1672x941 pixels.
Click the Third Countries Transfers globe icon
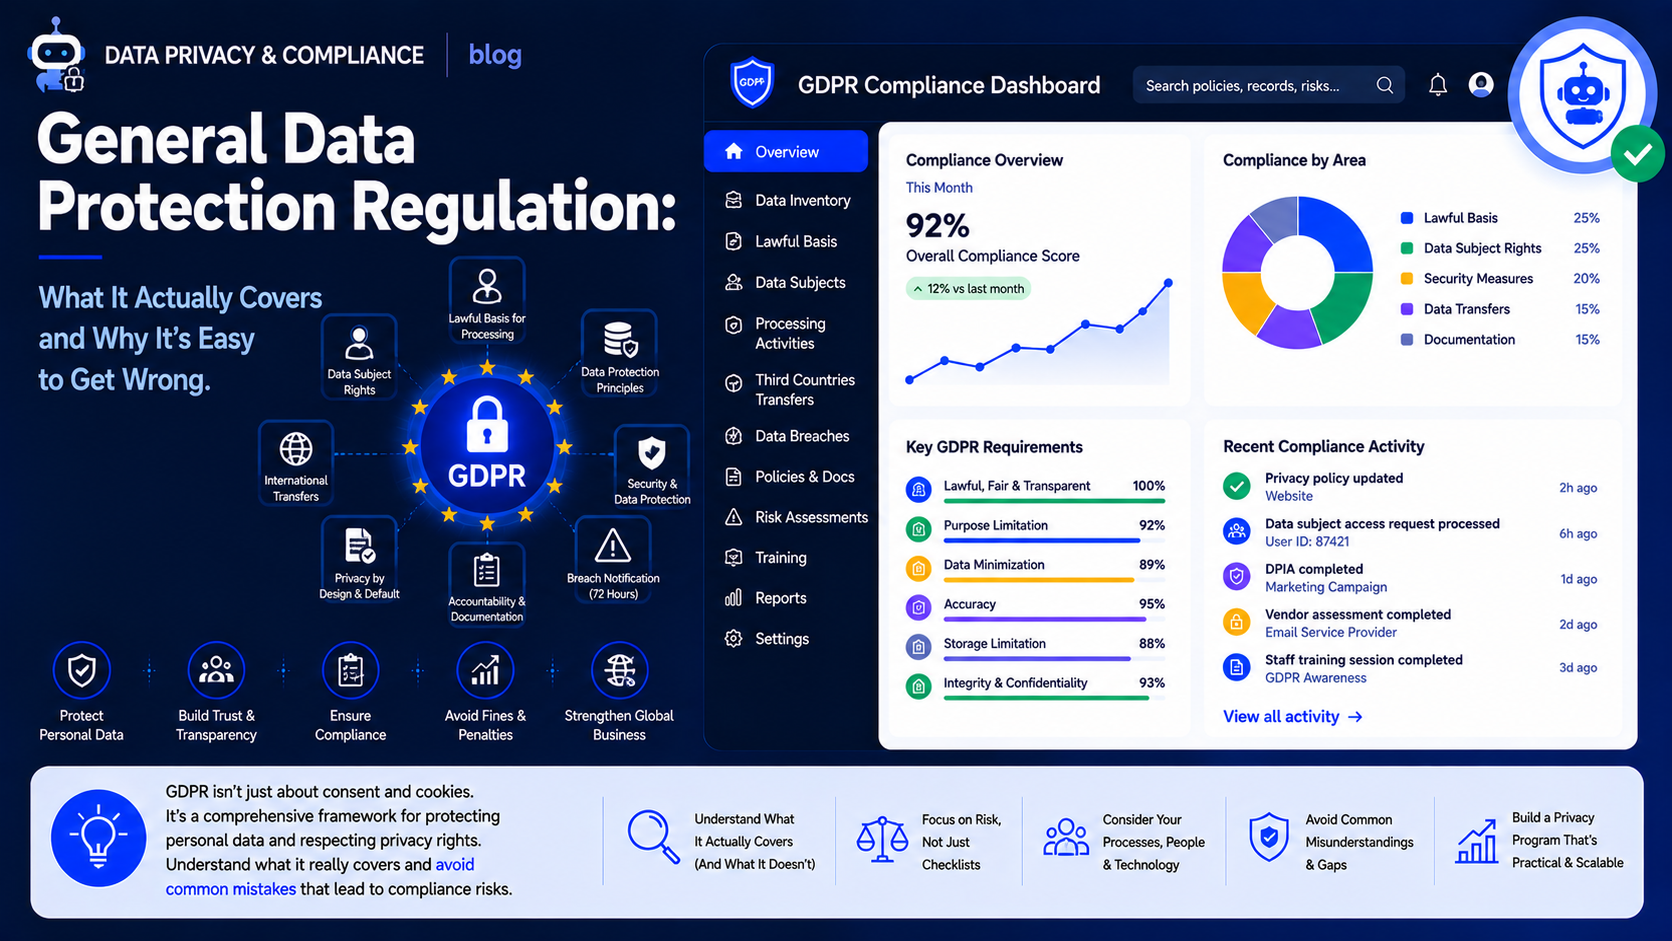pyautogui.click(x=733, y=382)
